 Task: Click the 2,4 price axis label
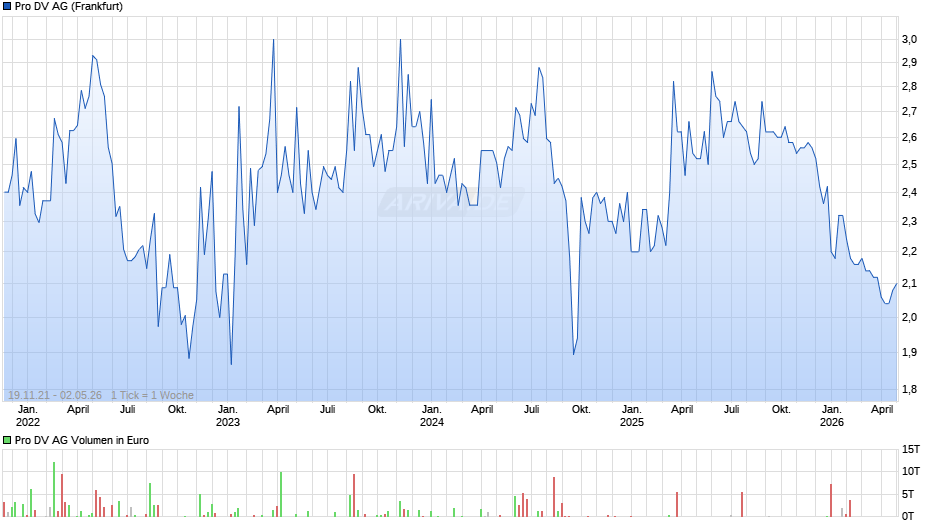(x=909, y=193)
